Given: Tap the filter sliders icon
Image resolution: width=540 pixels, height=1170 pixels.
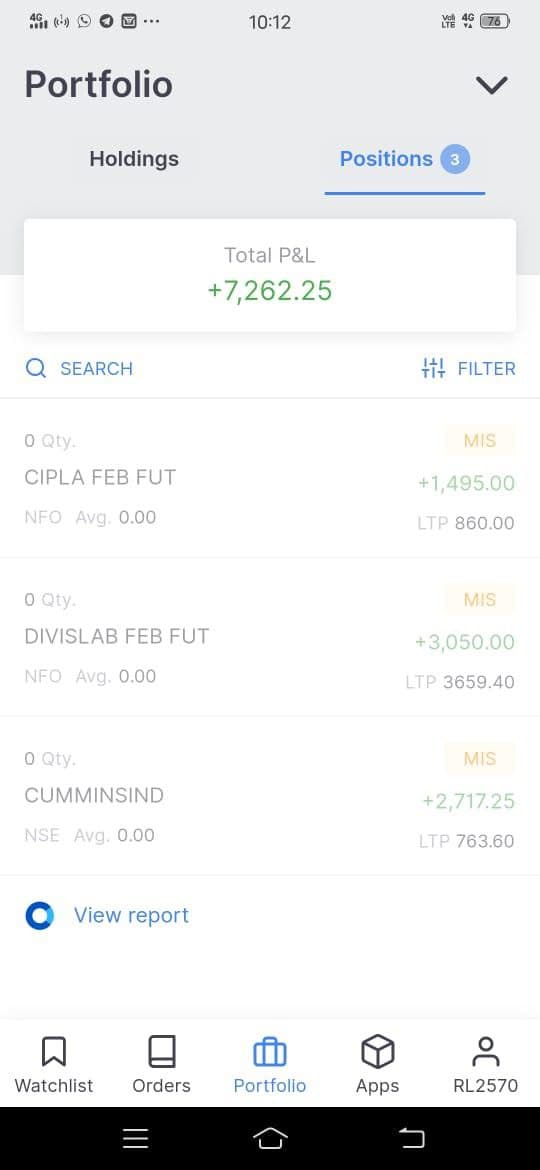Looking at the screenshot, I should click(x=433, y=368).
